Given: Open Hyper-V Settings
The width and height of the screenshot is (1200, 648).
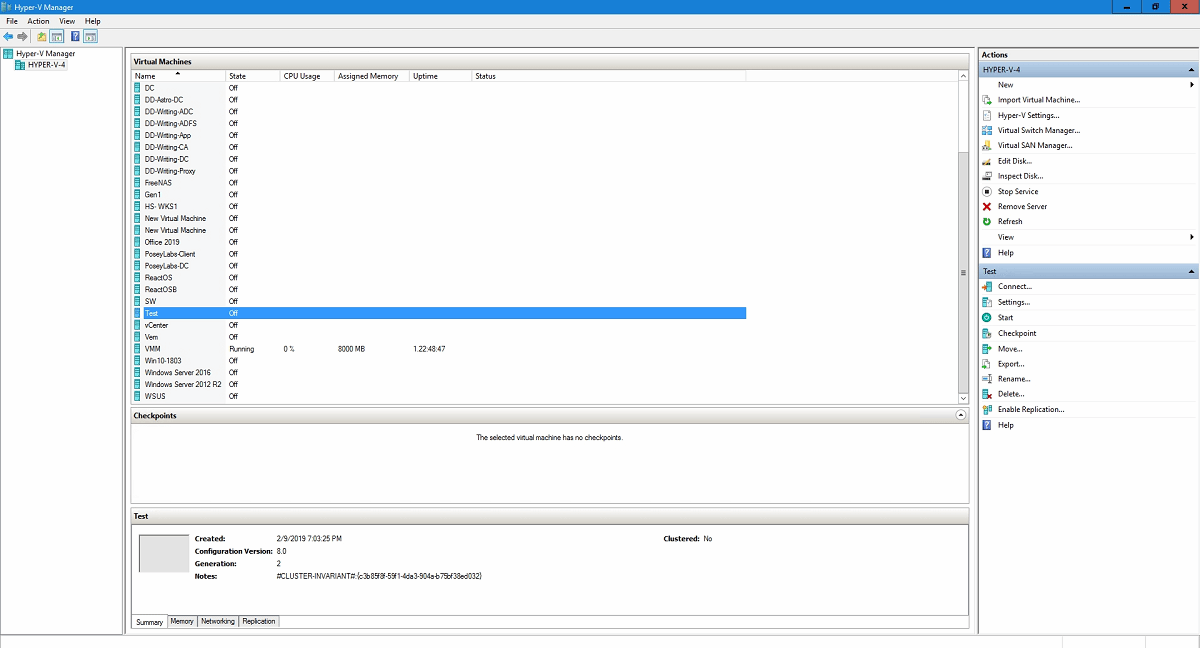Looking at the screenshot, I should 1027,115.
